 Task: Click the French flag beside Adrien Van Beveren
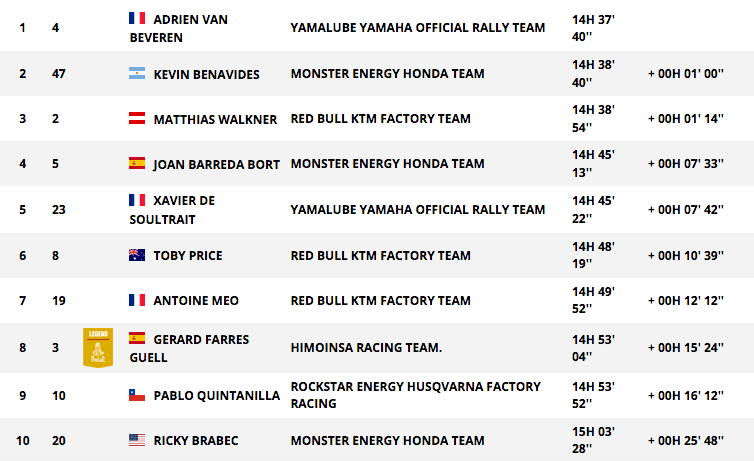click(x=137, y=18)
